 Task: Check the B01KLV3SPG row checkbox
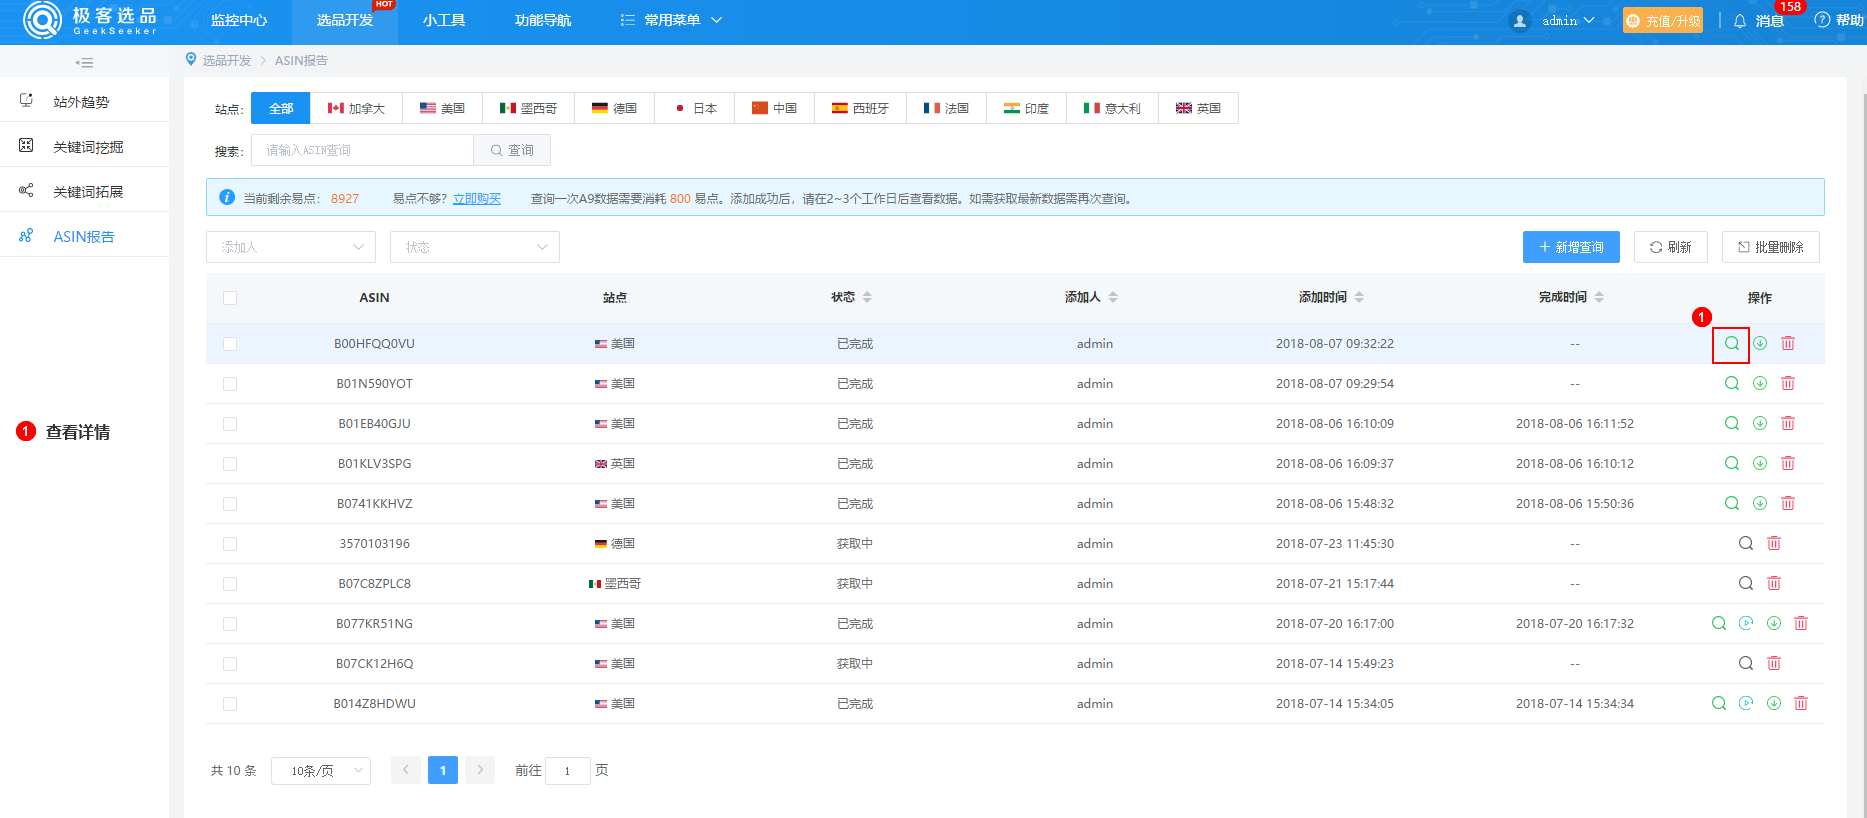point(230,464)
